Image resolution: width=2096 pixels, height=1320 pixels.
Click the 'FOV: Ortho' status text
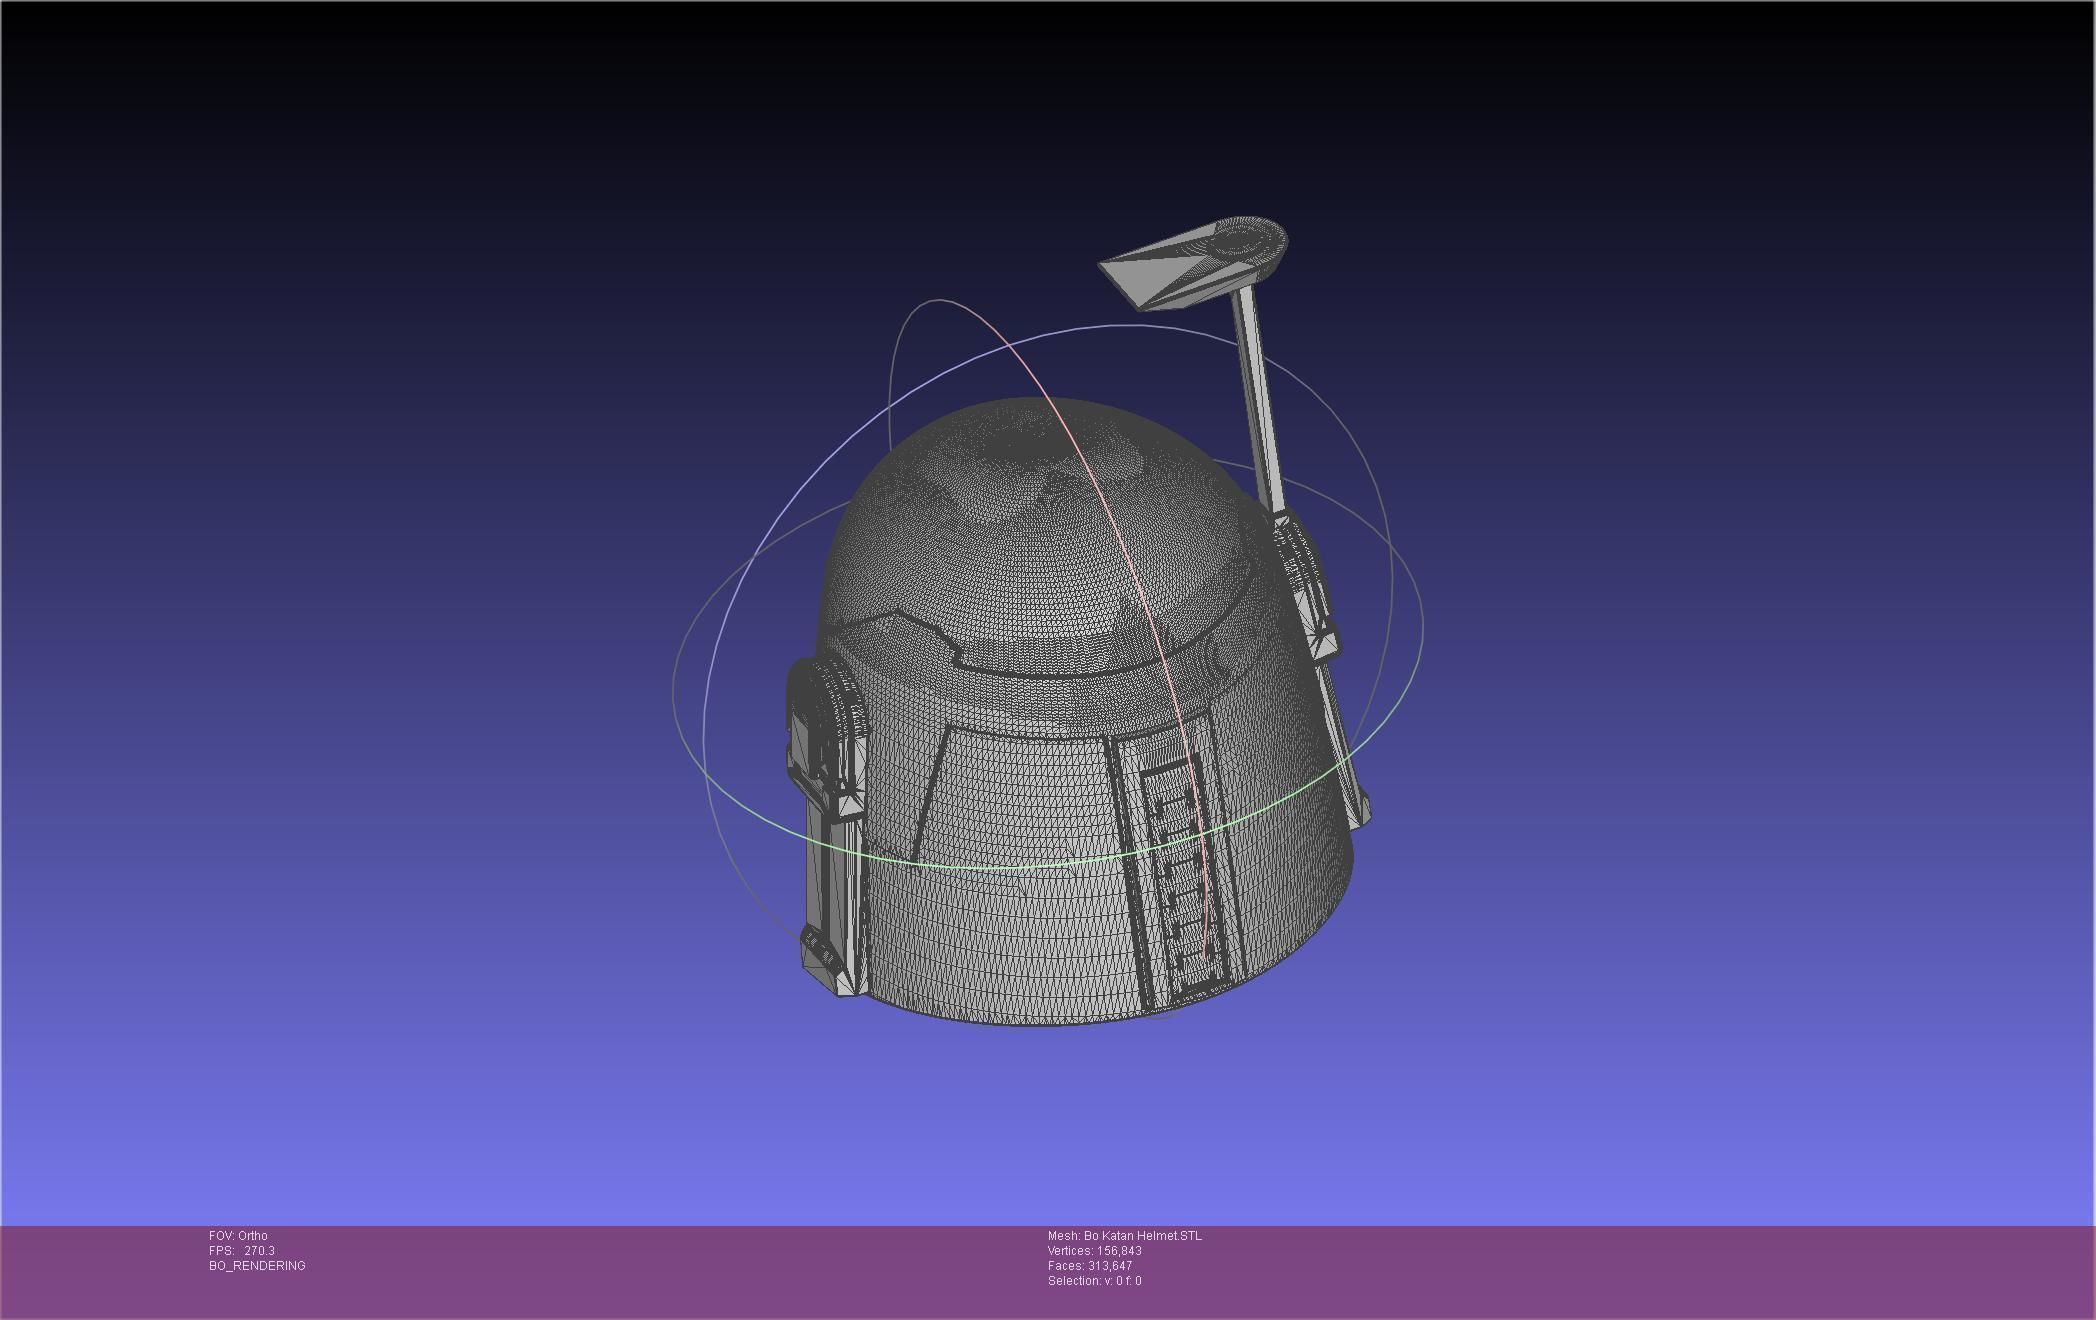[x=238, y=1236]
